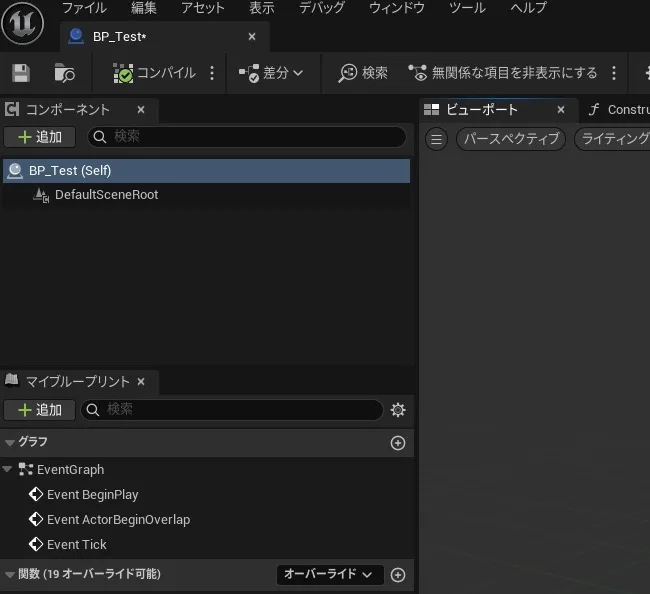
Task: Click the Compile button
Action: [x=154, y=73]
